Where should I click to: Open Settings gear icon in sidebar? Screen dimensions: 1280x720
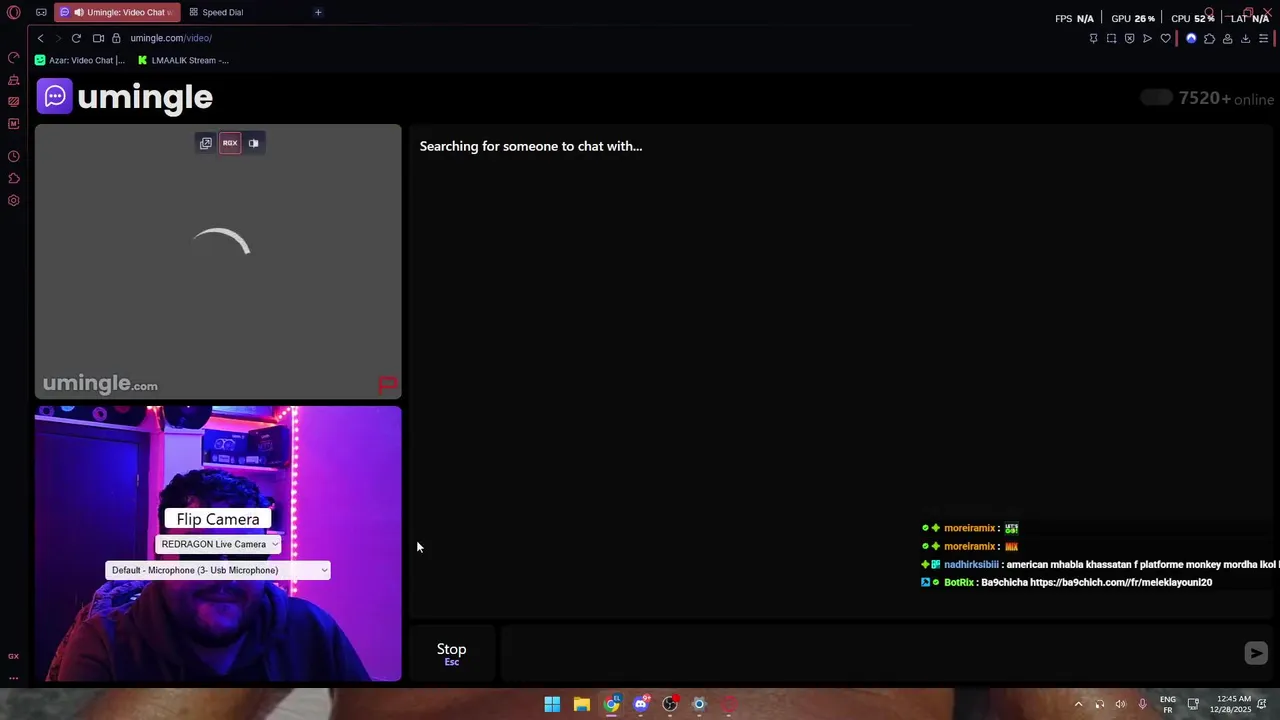(x=13, y=200)
